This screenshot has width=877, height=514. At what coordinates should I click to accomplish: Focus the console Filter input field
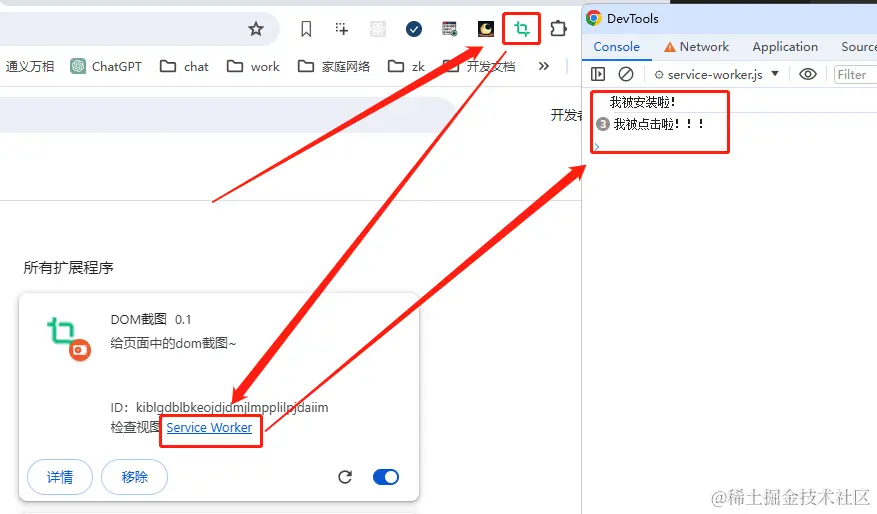coord(855,74)
